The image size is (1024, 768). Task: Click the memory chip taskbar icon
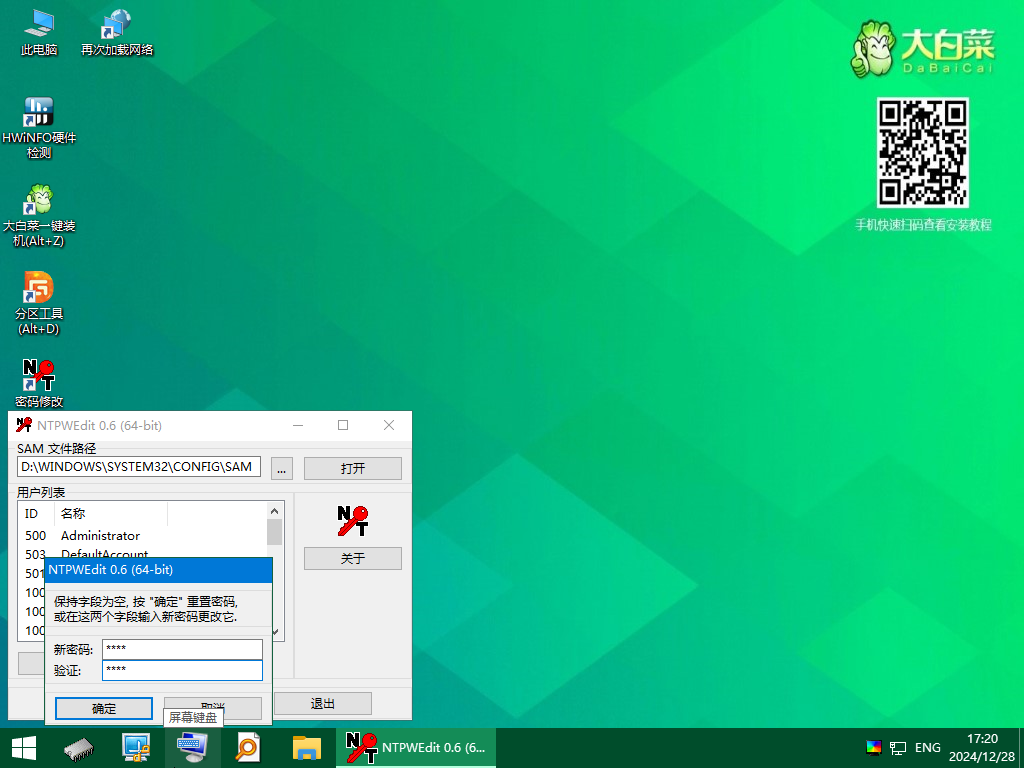(80, 747)
